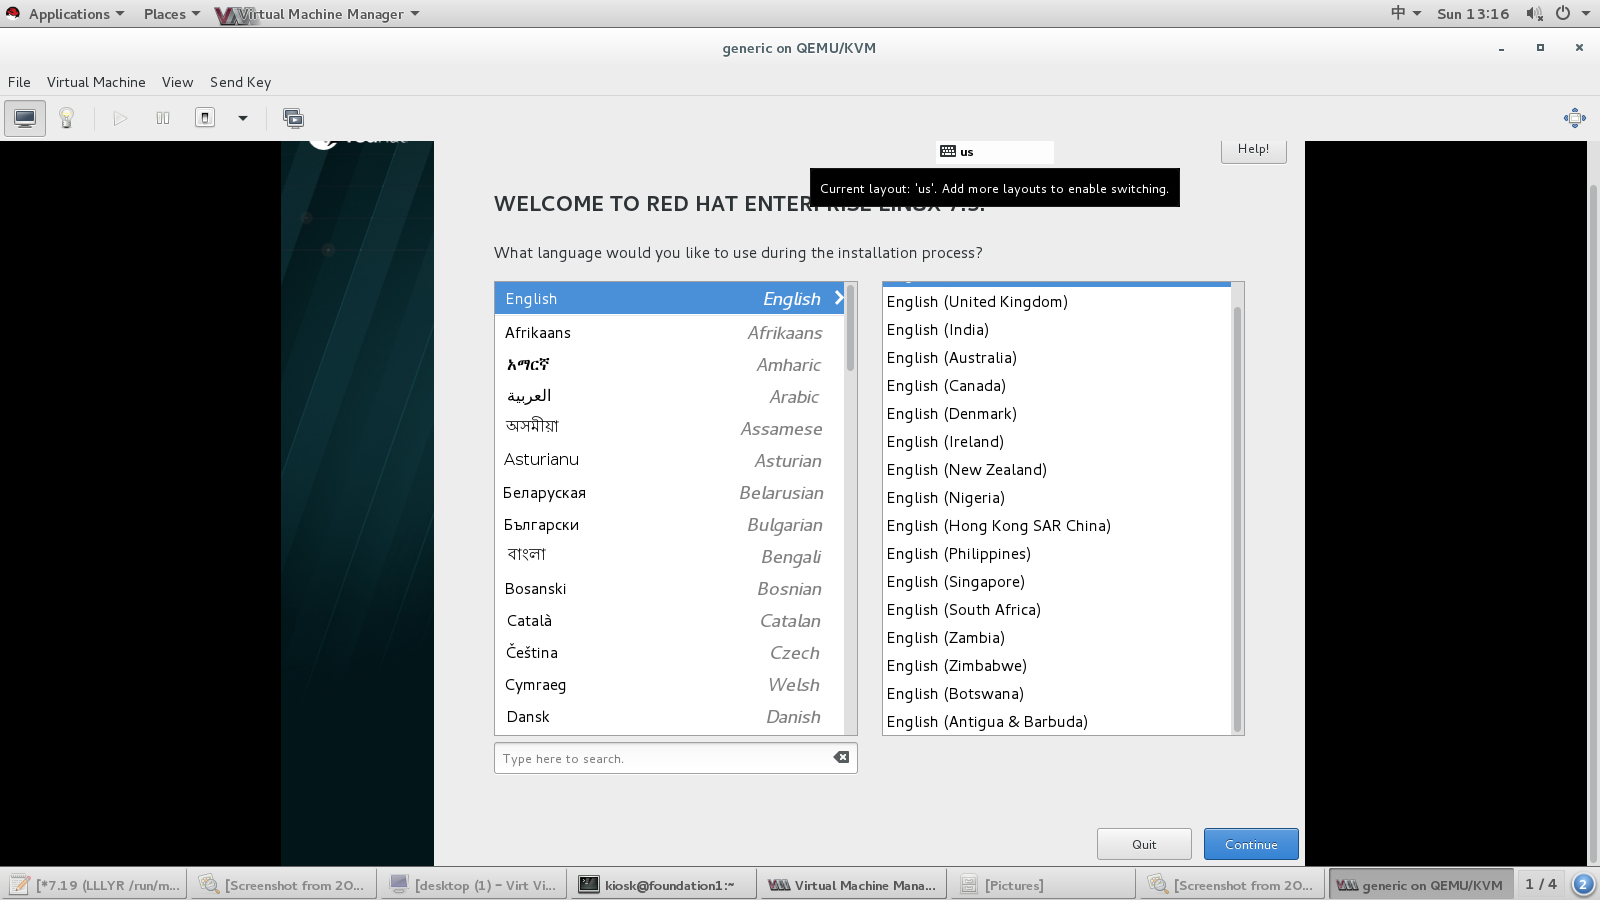Choose English (New Zealand) locale
The width and height of the screenshot is (1600, 900).
pyautogui.click(x=1056, y=469)
